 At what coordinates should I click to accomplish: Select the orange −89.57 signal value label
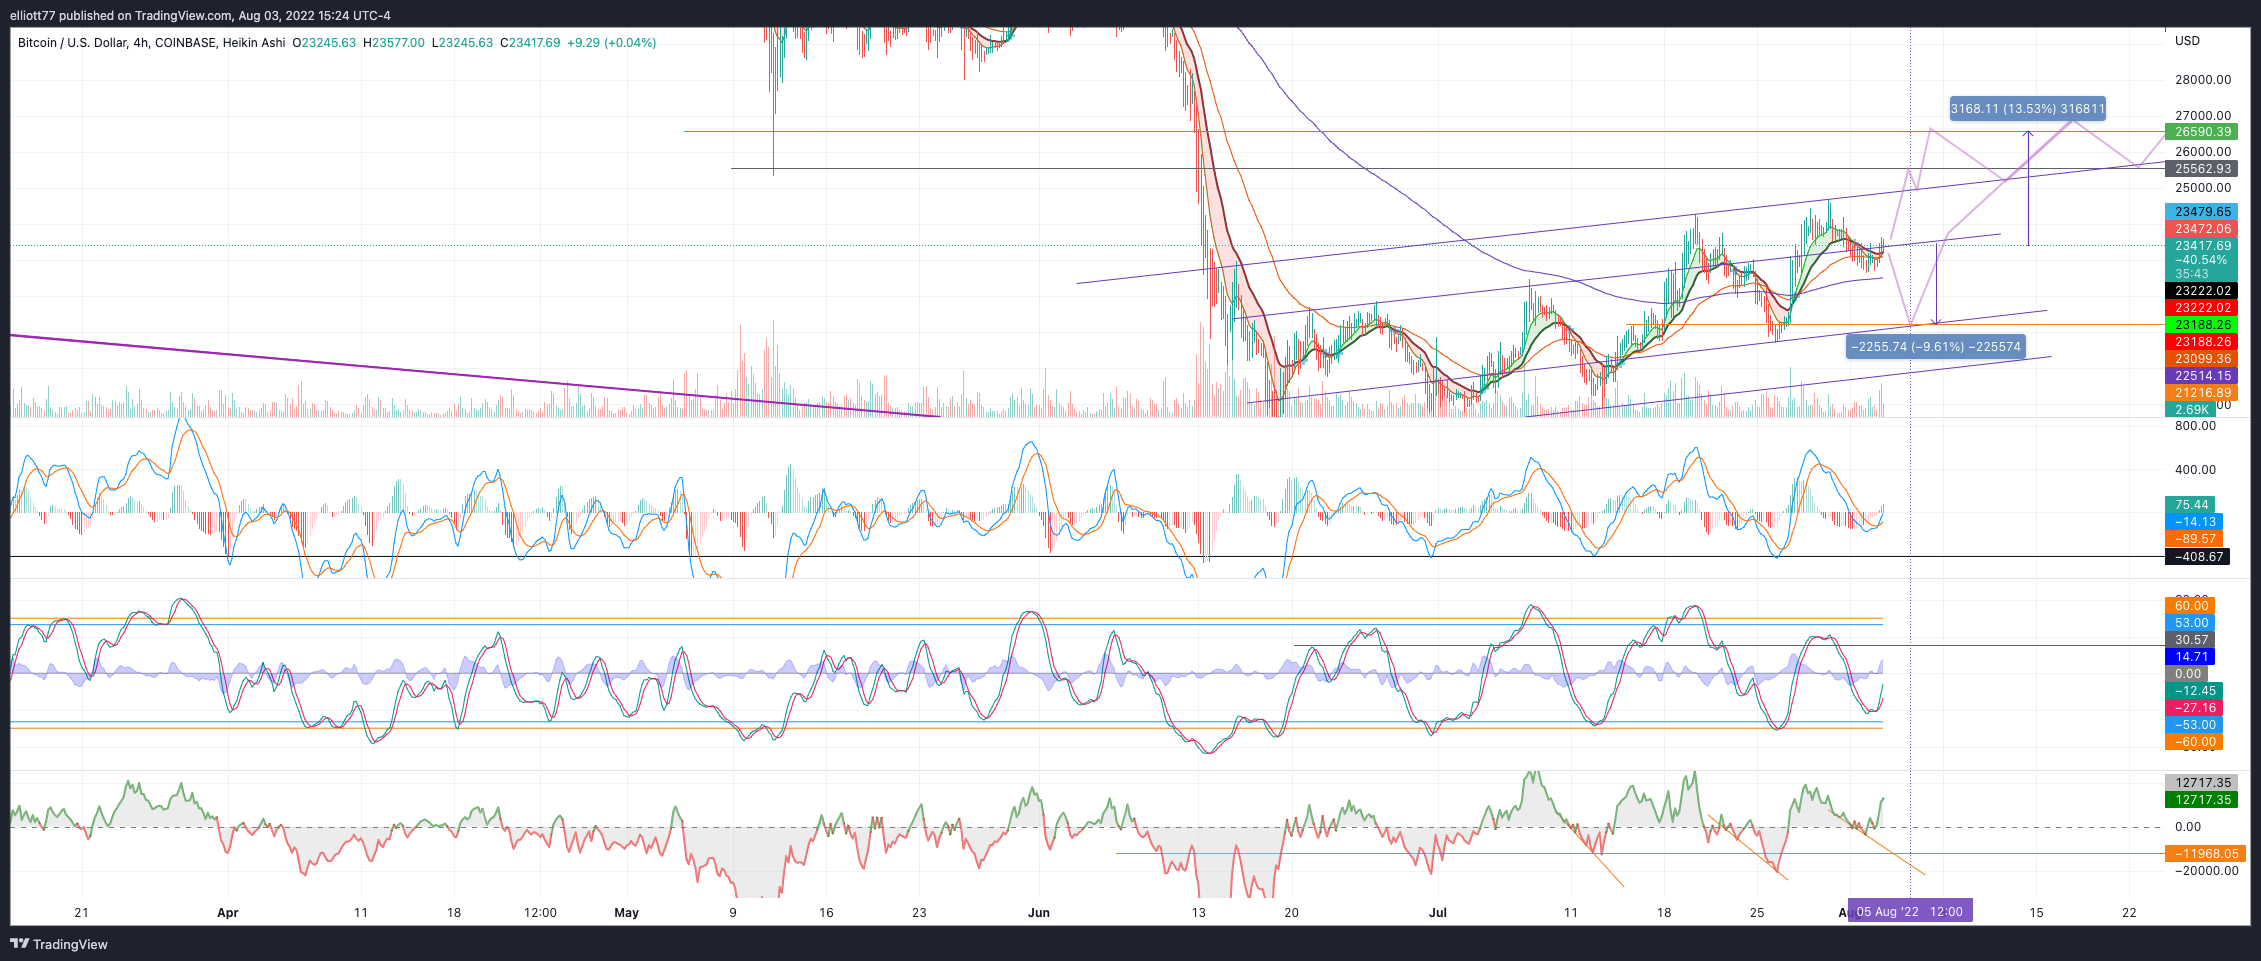pos(2194,539)
